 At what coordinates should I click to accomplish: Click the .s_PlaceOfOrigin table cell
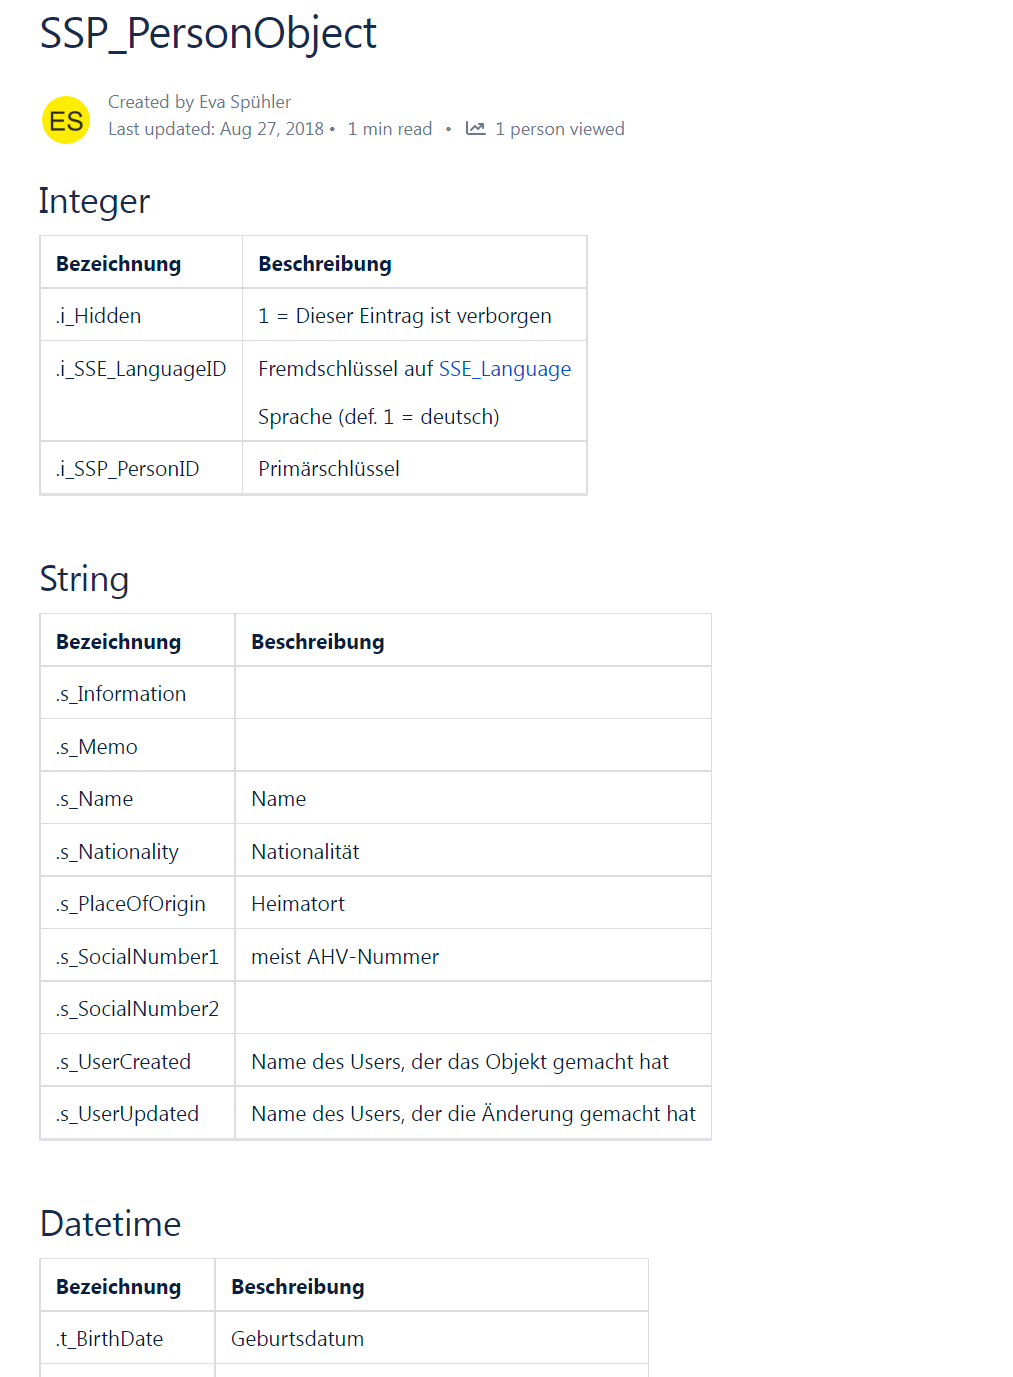[131, 904]
